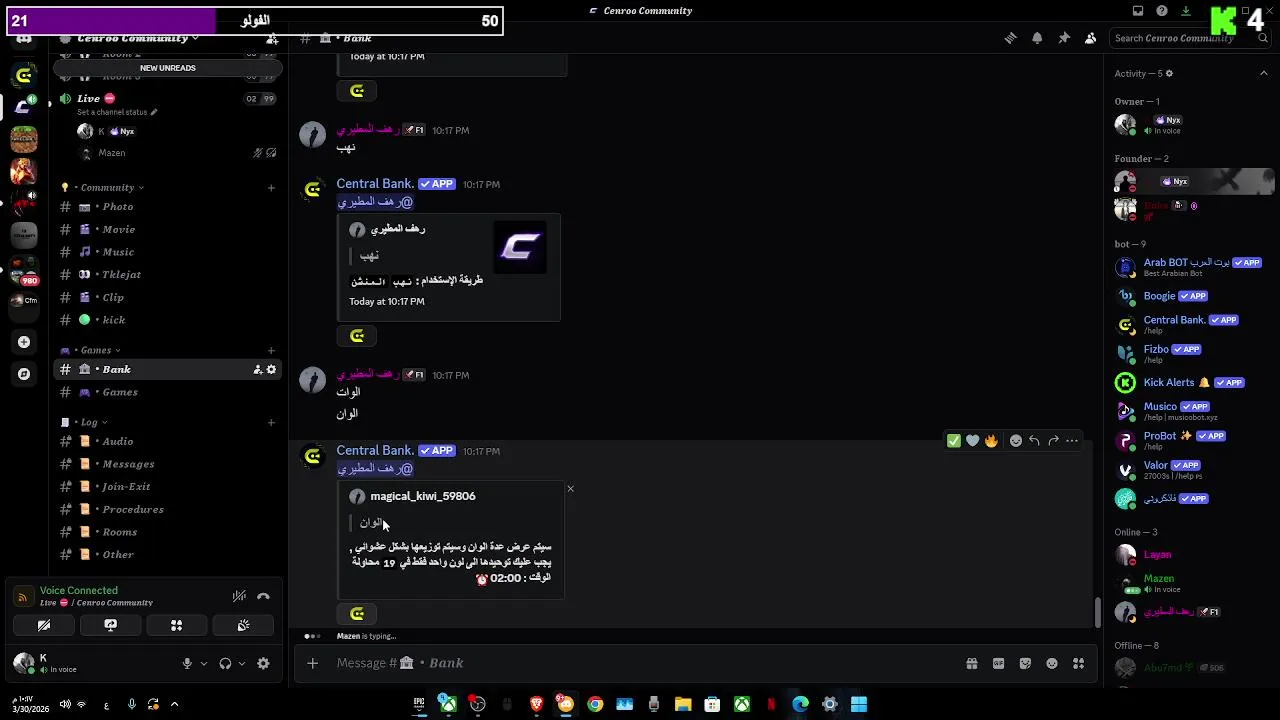Mute the microphone in user panel
Screen dimensions: 1280x720
coord(186,663)
